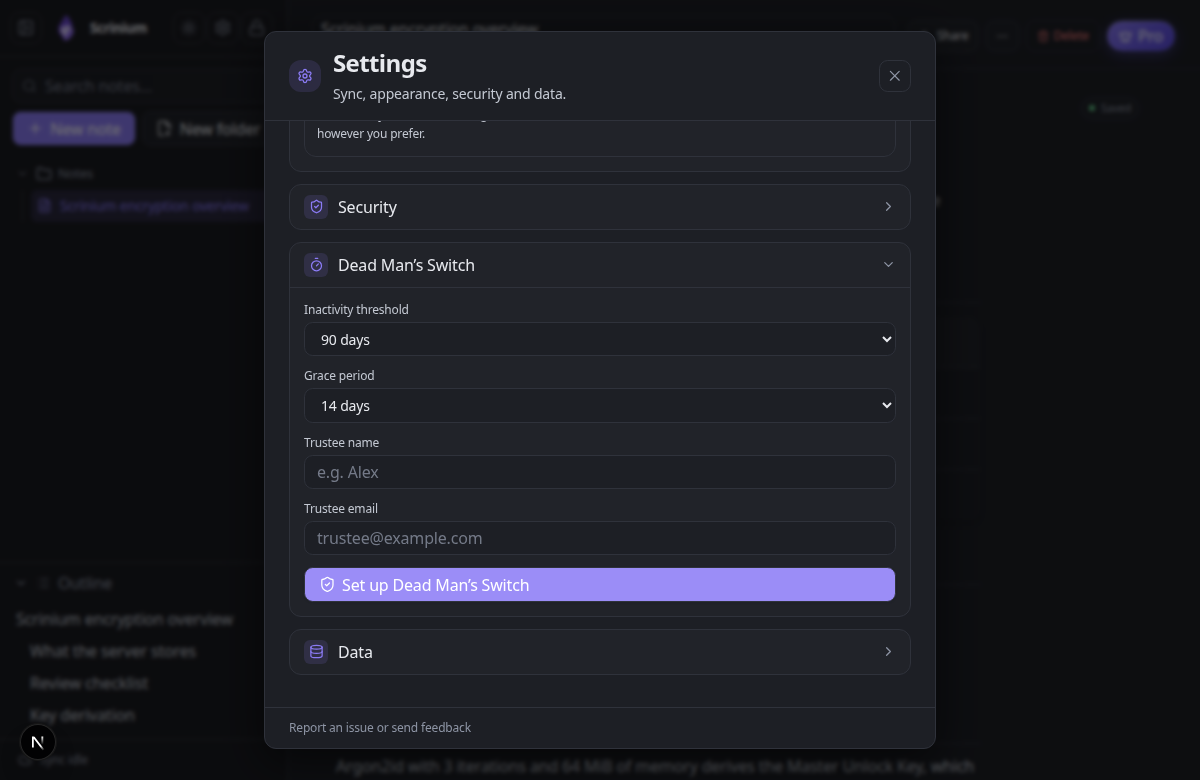This screenshot has width=1200, height=780.
Task: Click the Dead Man's Switch section title
Action: pyautogui.click(x=406, y=265)
